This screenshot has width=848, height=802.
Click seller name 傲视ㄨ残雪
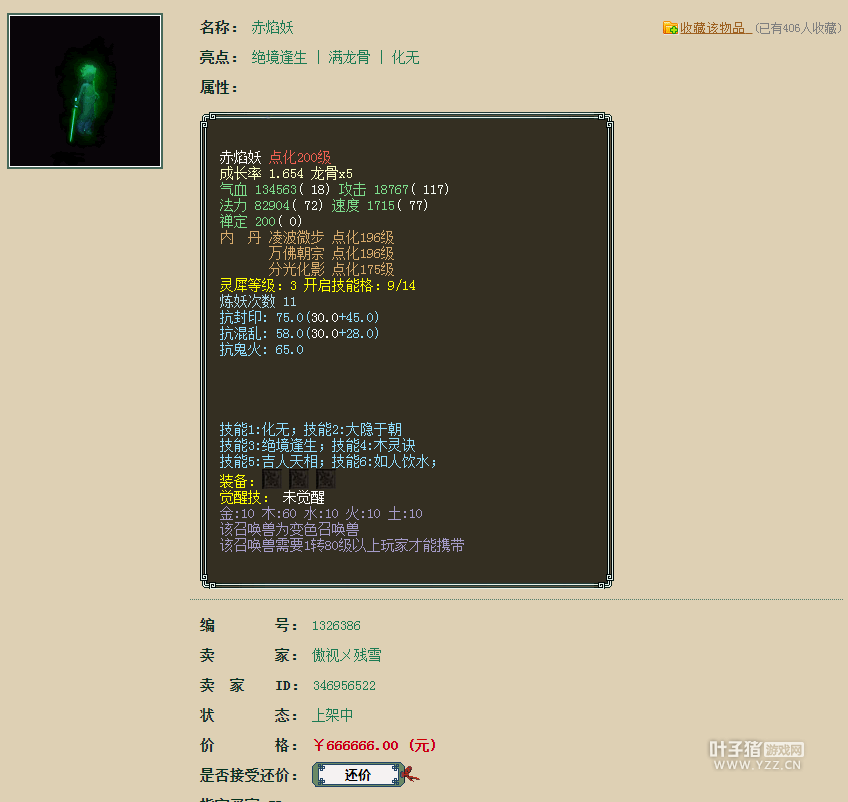(346, 655)
